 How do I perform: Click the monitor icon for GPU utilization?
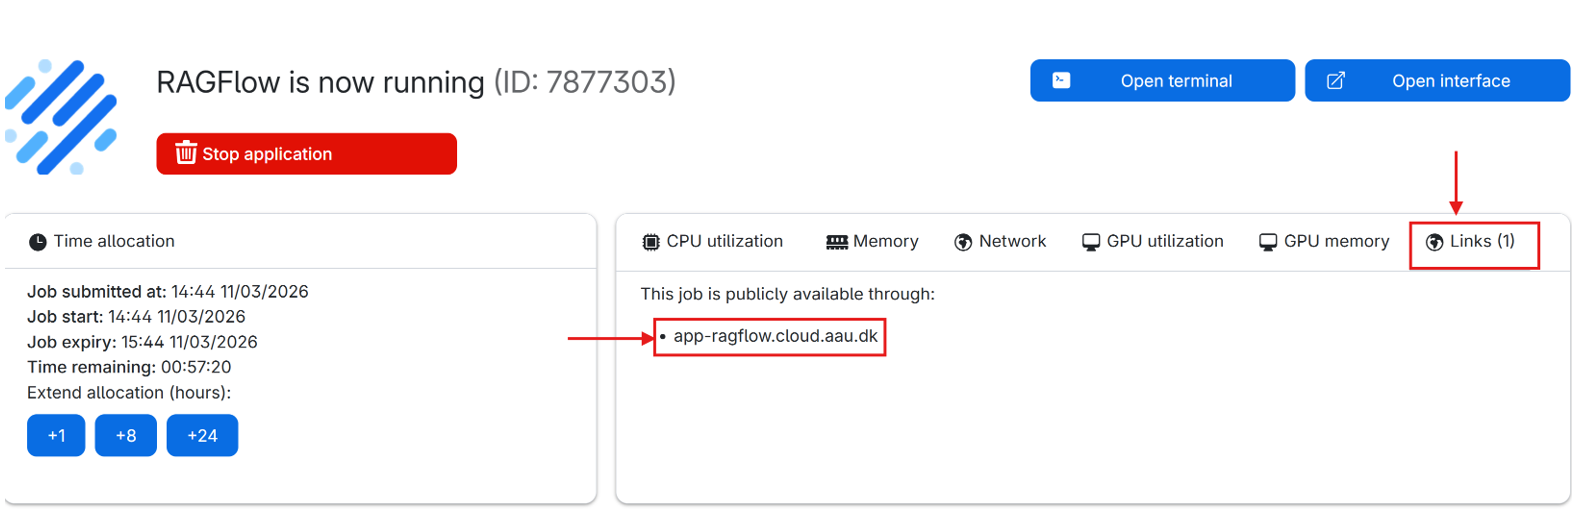pyautogui.click(x=1091, y=242)
